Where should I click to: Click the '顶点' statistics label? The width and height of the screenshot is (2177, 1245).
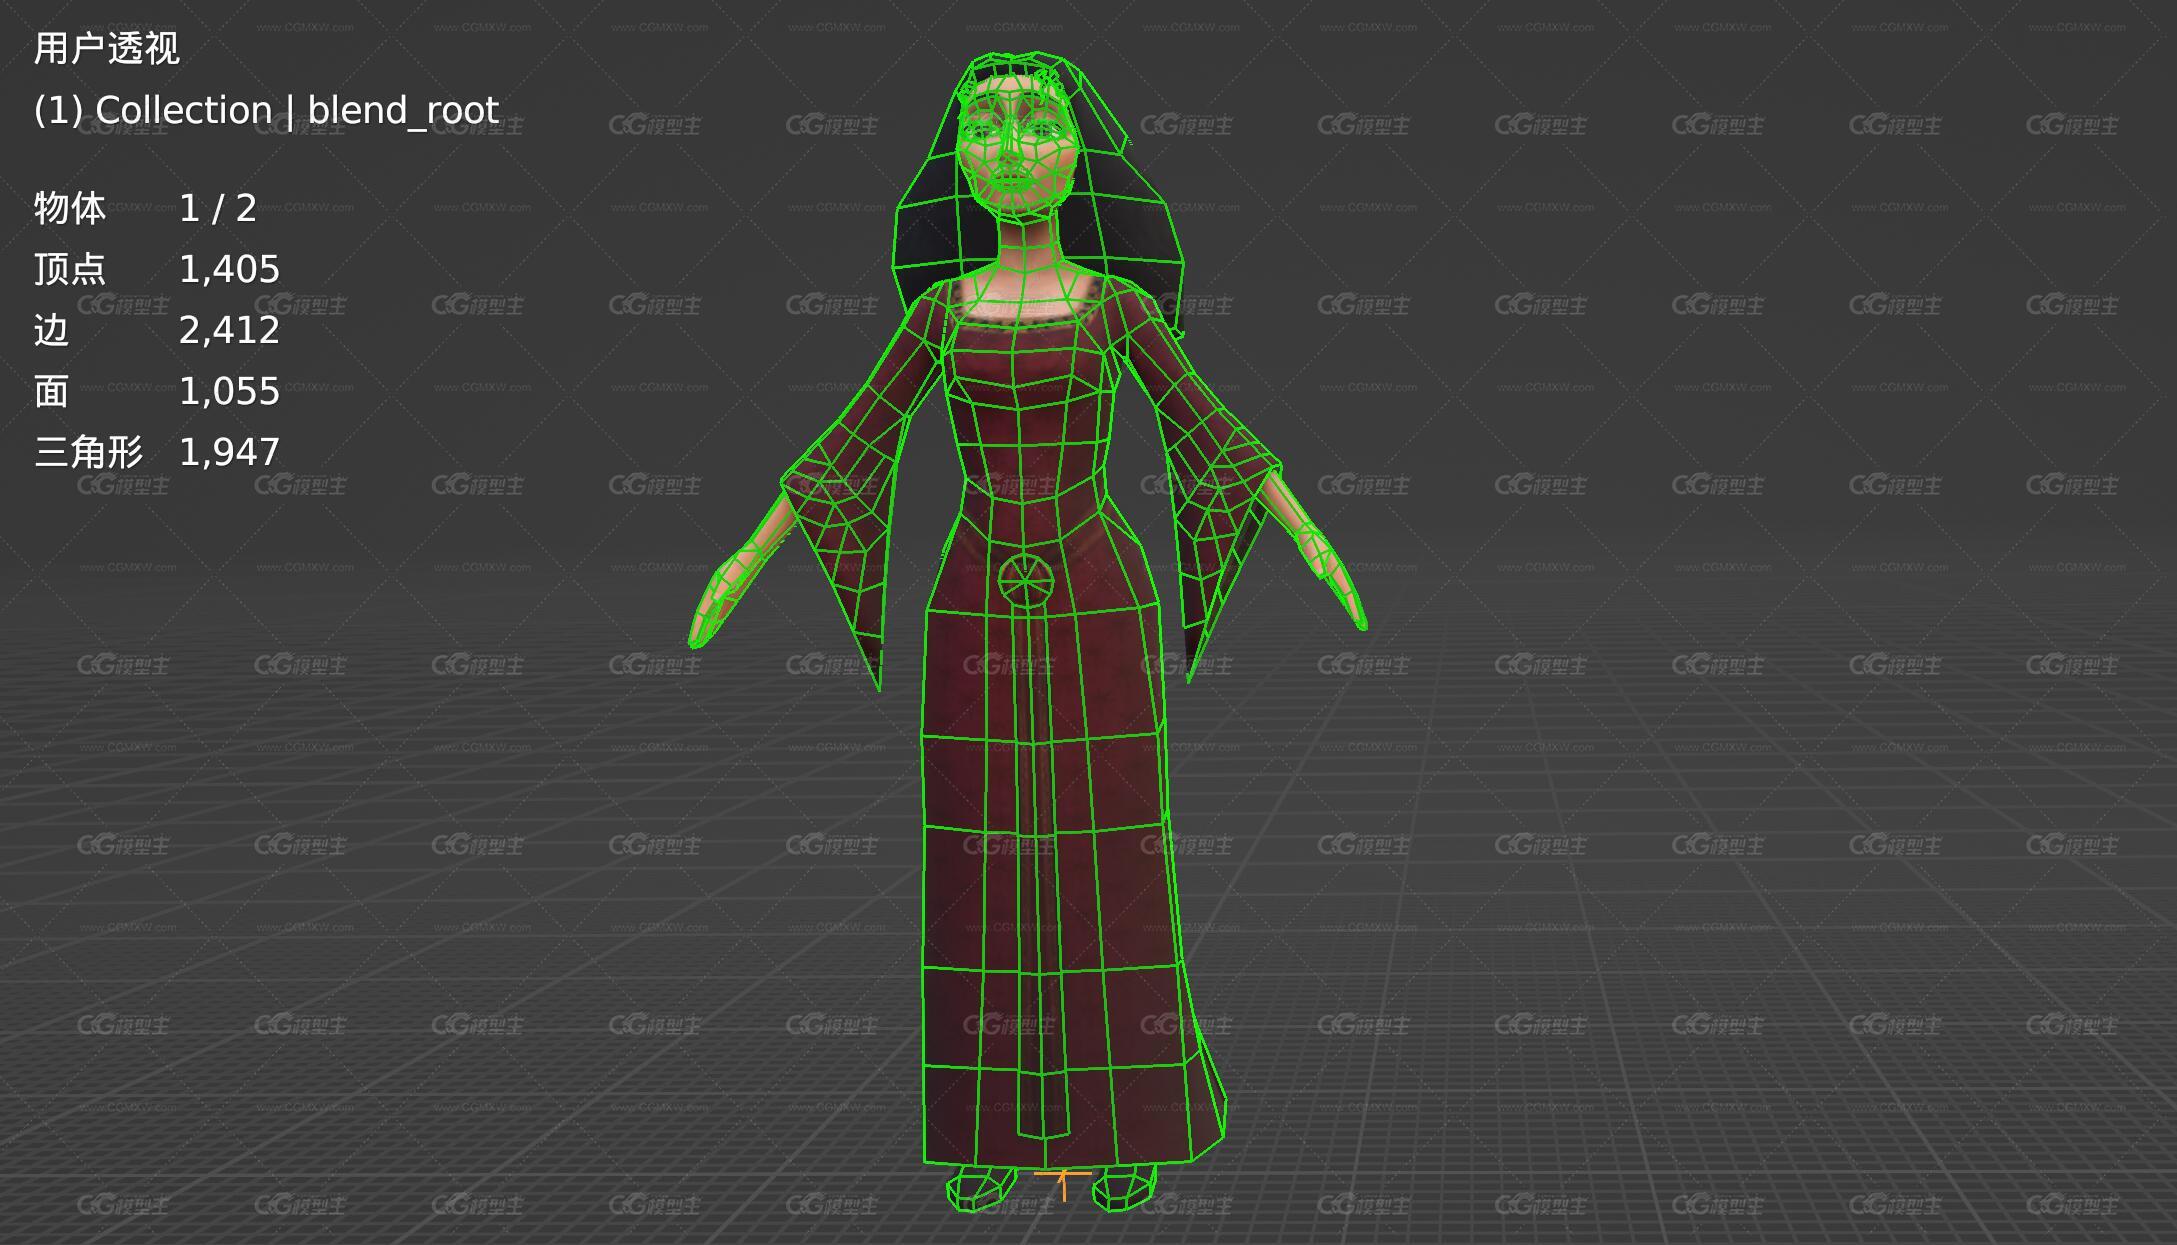[70, 269]
